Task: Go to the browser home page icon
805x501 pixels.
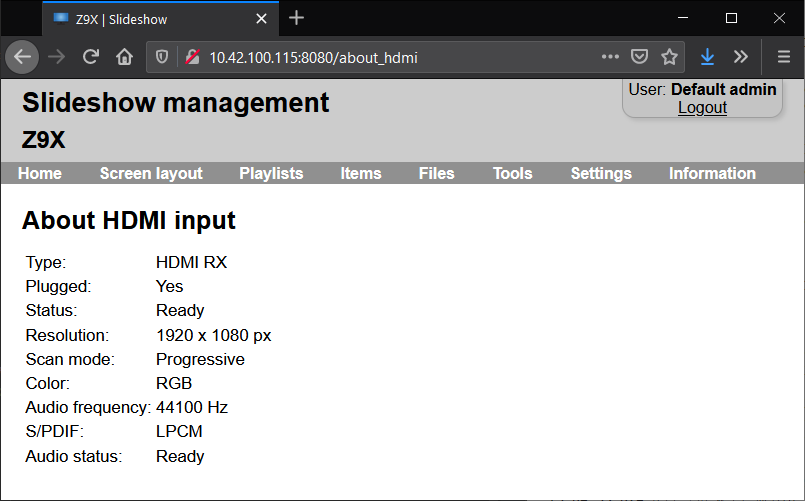Action: pos(124,56)
